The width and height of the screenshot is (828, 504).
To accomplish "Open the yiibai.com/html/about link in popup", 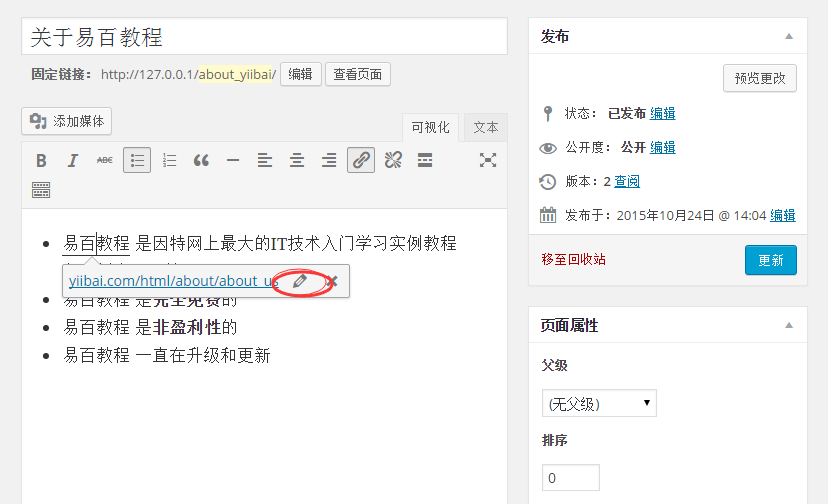I will tap(174, 281).
